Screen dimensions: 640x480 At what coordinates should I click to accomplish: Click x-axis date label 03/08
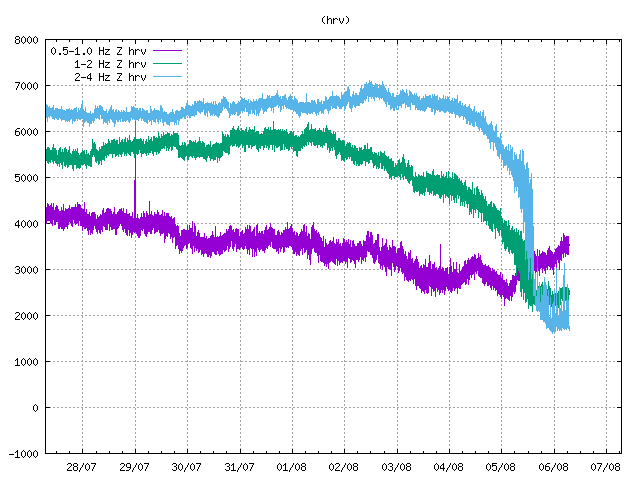tap(396, 467)
